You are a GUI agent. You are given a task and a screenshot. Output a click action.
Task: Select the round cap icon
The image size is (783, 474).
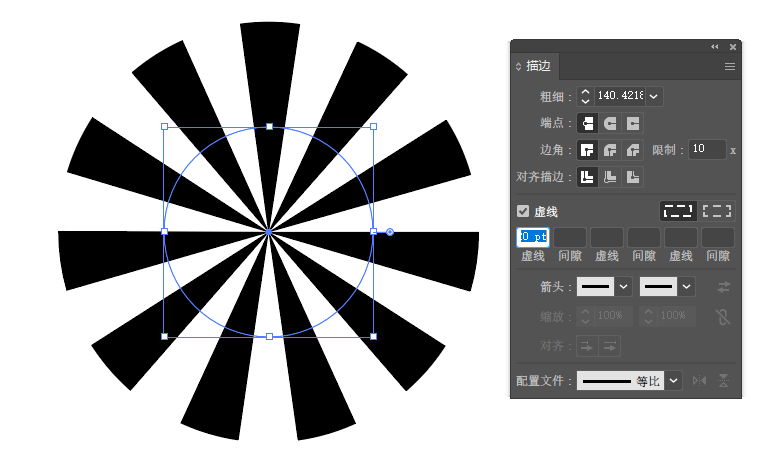(x=610, y=123)
